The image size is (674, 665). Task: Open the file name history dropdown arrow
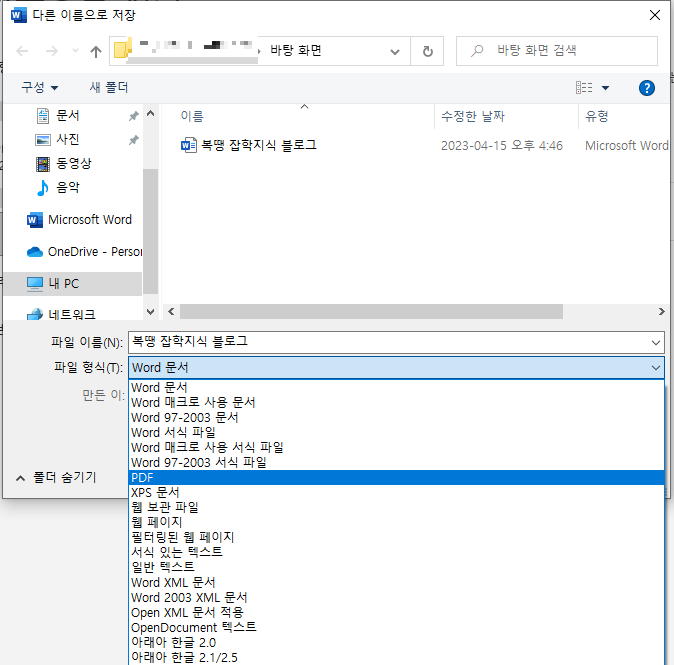pos(656,343)
